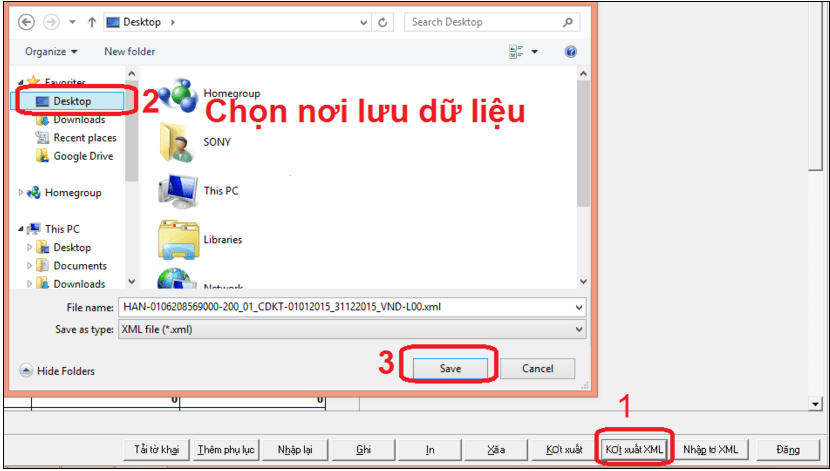The image size is (830, 471).
Task: Open the view options dropdown arrow
Action: coord(534,52)
